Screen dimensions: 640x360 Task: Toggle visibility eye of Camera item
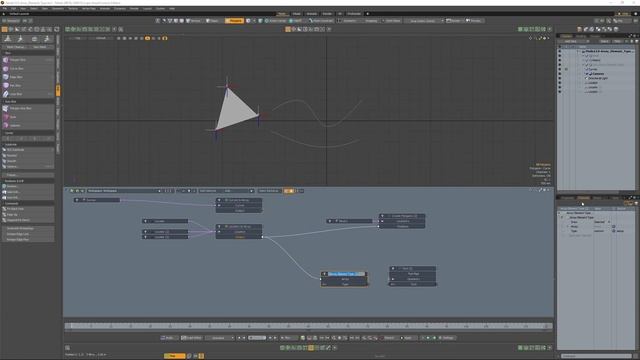tap(560, 74)
